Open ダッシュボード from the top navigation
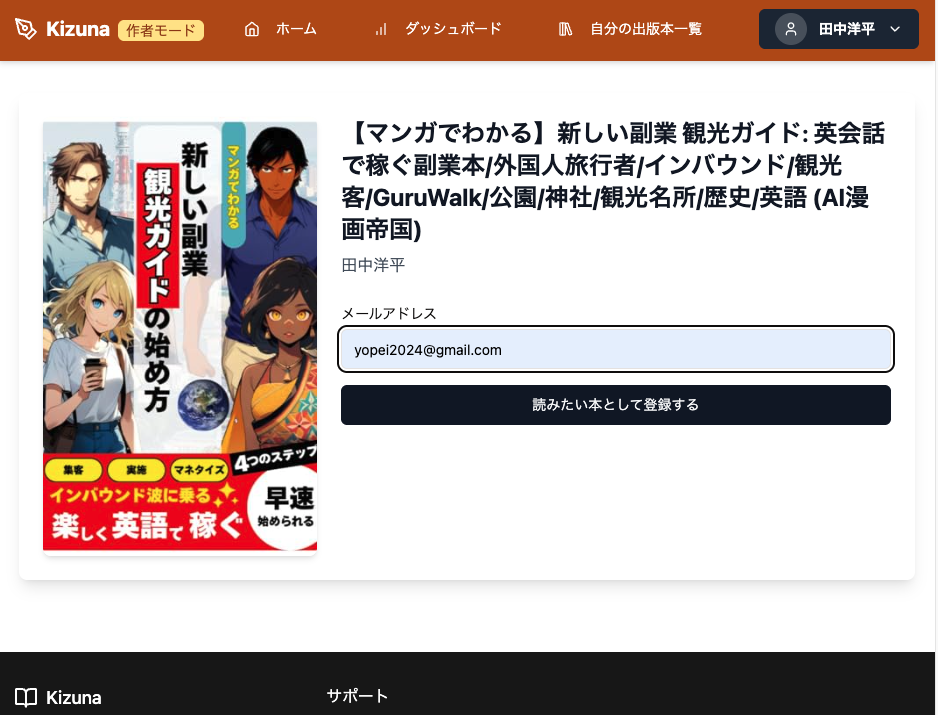Viewport: 938px width, 715px height. pos(453,29)
